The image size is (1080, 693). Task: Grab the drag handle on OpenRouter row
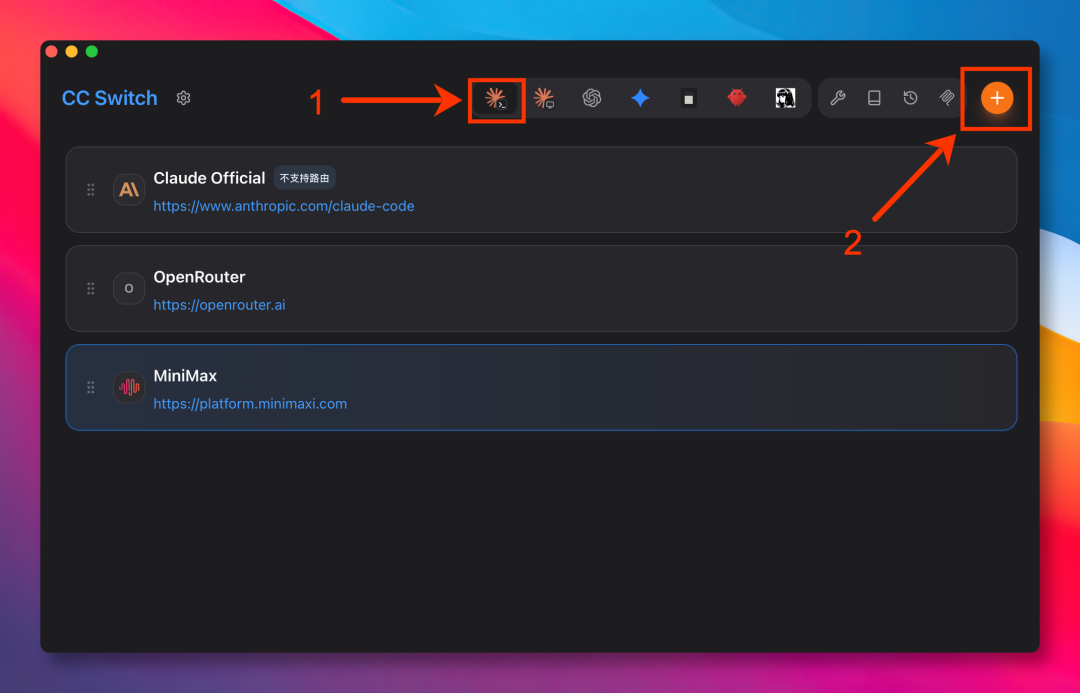90,289
